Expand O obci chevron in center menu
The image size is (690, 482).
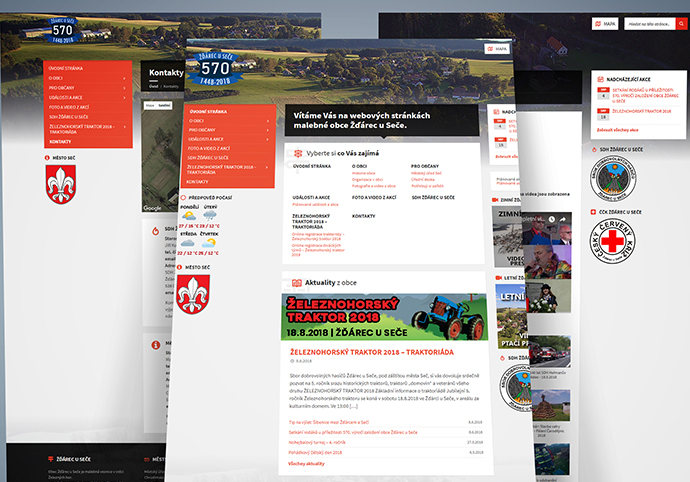click(268, 121)
